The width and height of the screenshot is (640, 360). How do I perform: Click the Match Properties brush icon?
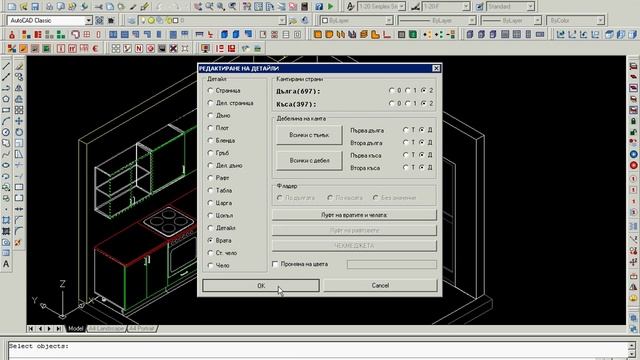tap(144, 7)
